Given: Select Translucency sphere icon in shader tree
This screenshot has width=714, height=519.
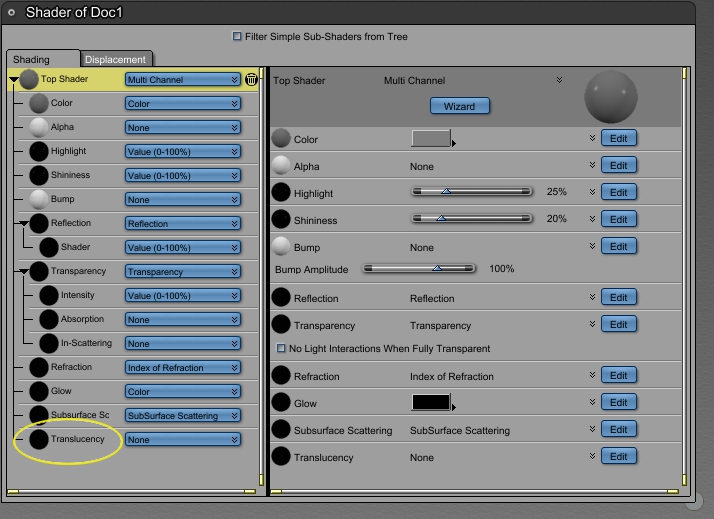Looking at the screenshot, I should click(39, 439).
